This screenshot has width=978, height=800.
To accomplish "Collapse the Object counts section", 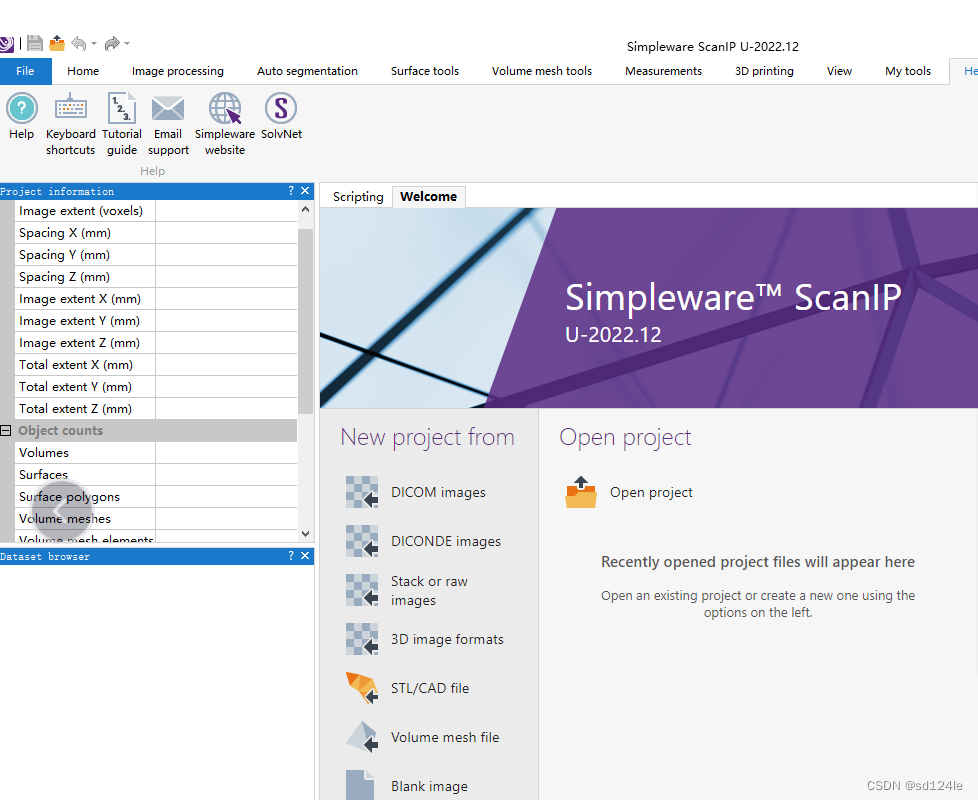I will coord(6,430).
